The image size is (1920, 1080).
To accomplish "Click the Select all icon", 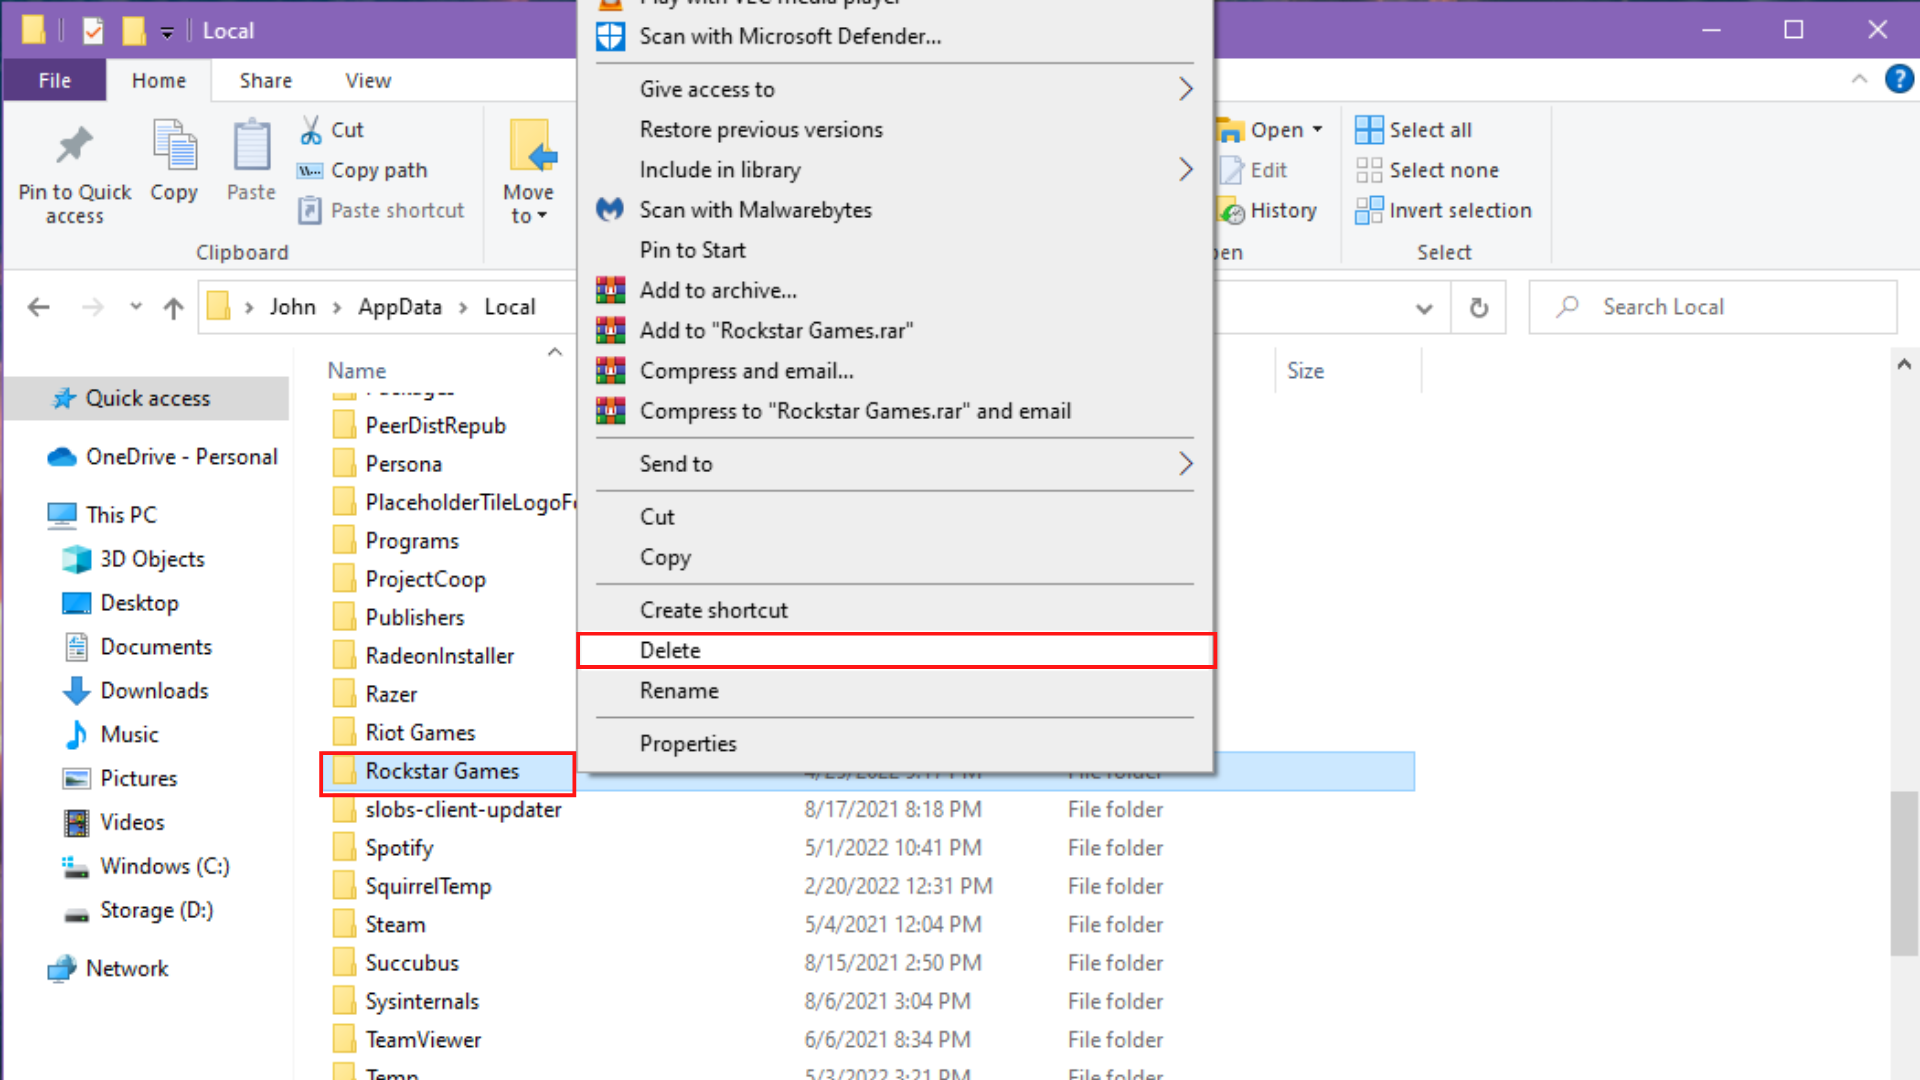I will coord(1369,130).
